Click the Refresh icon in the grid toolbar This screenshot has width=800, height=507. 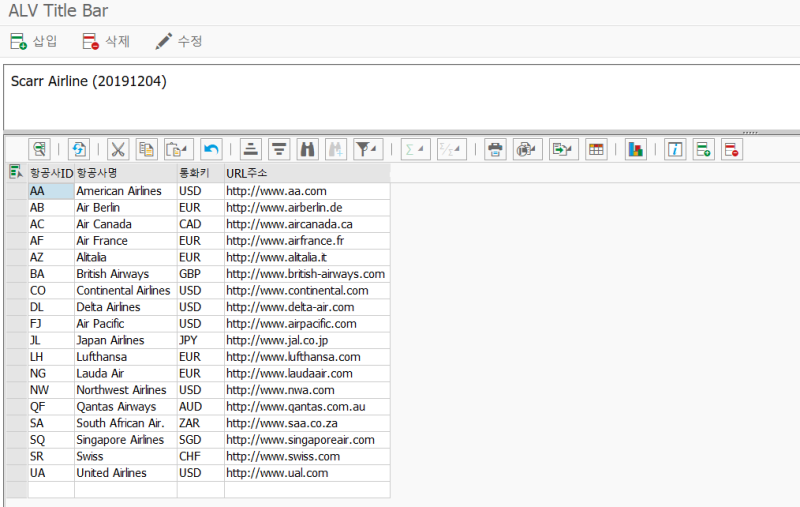click(79, 149)
